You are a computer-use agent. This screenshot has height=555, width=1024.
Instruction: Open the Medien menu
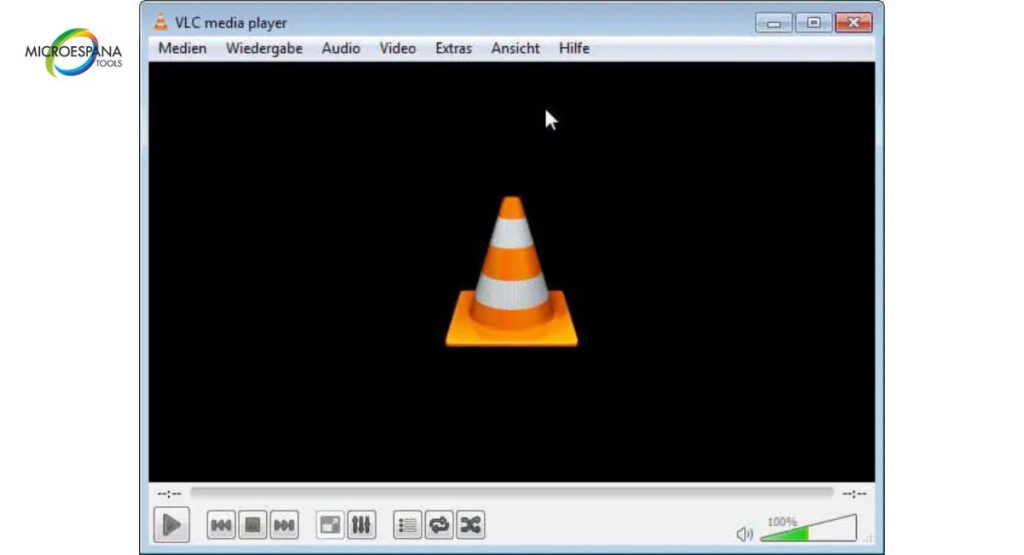pyautogui.click(x=182, y=48)
